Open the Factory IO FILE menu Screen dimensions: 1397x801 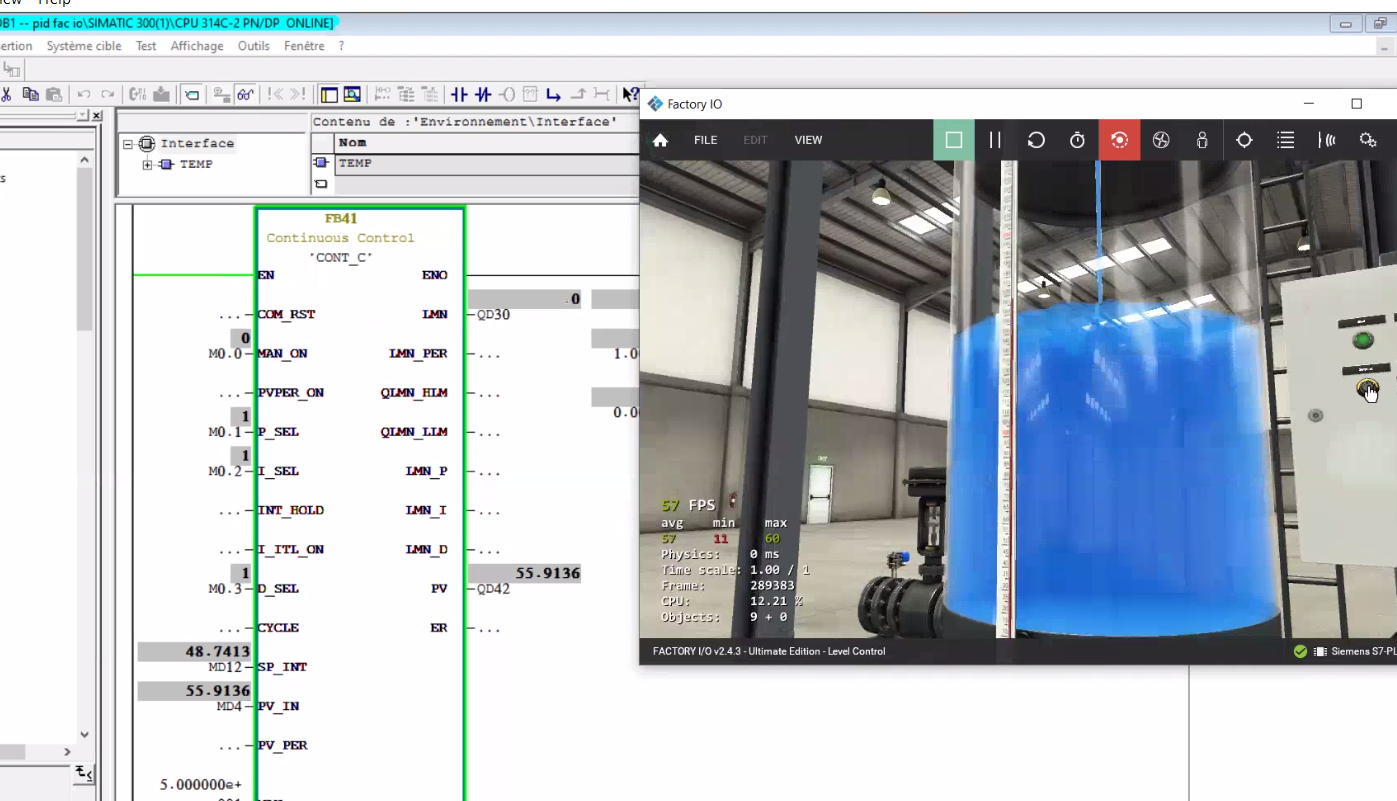[705, 140]
